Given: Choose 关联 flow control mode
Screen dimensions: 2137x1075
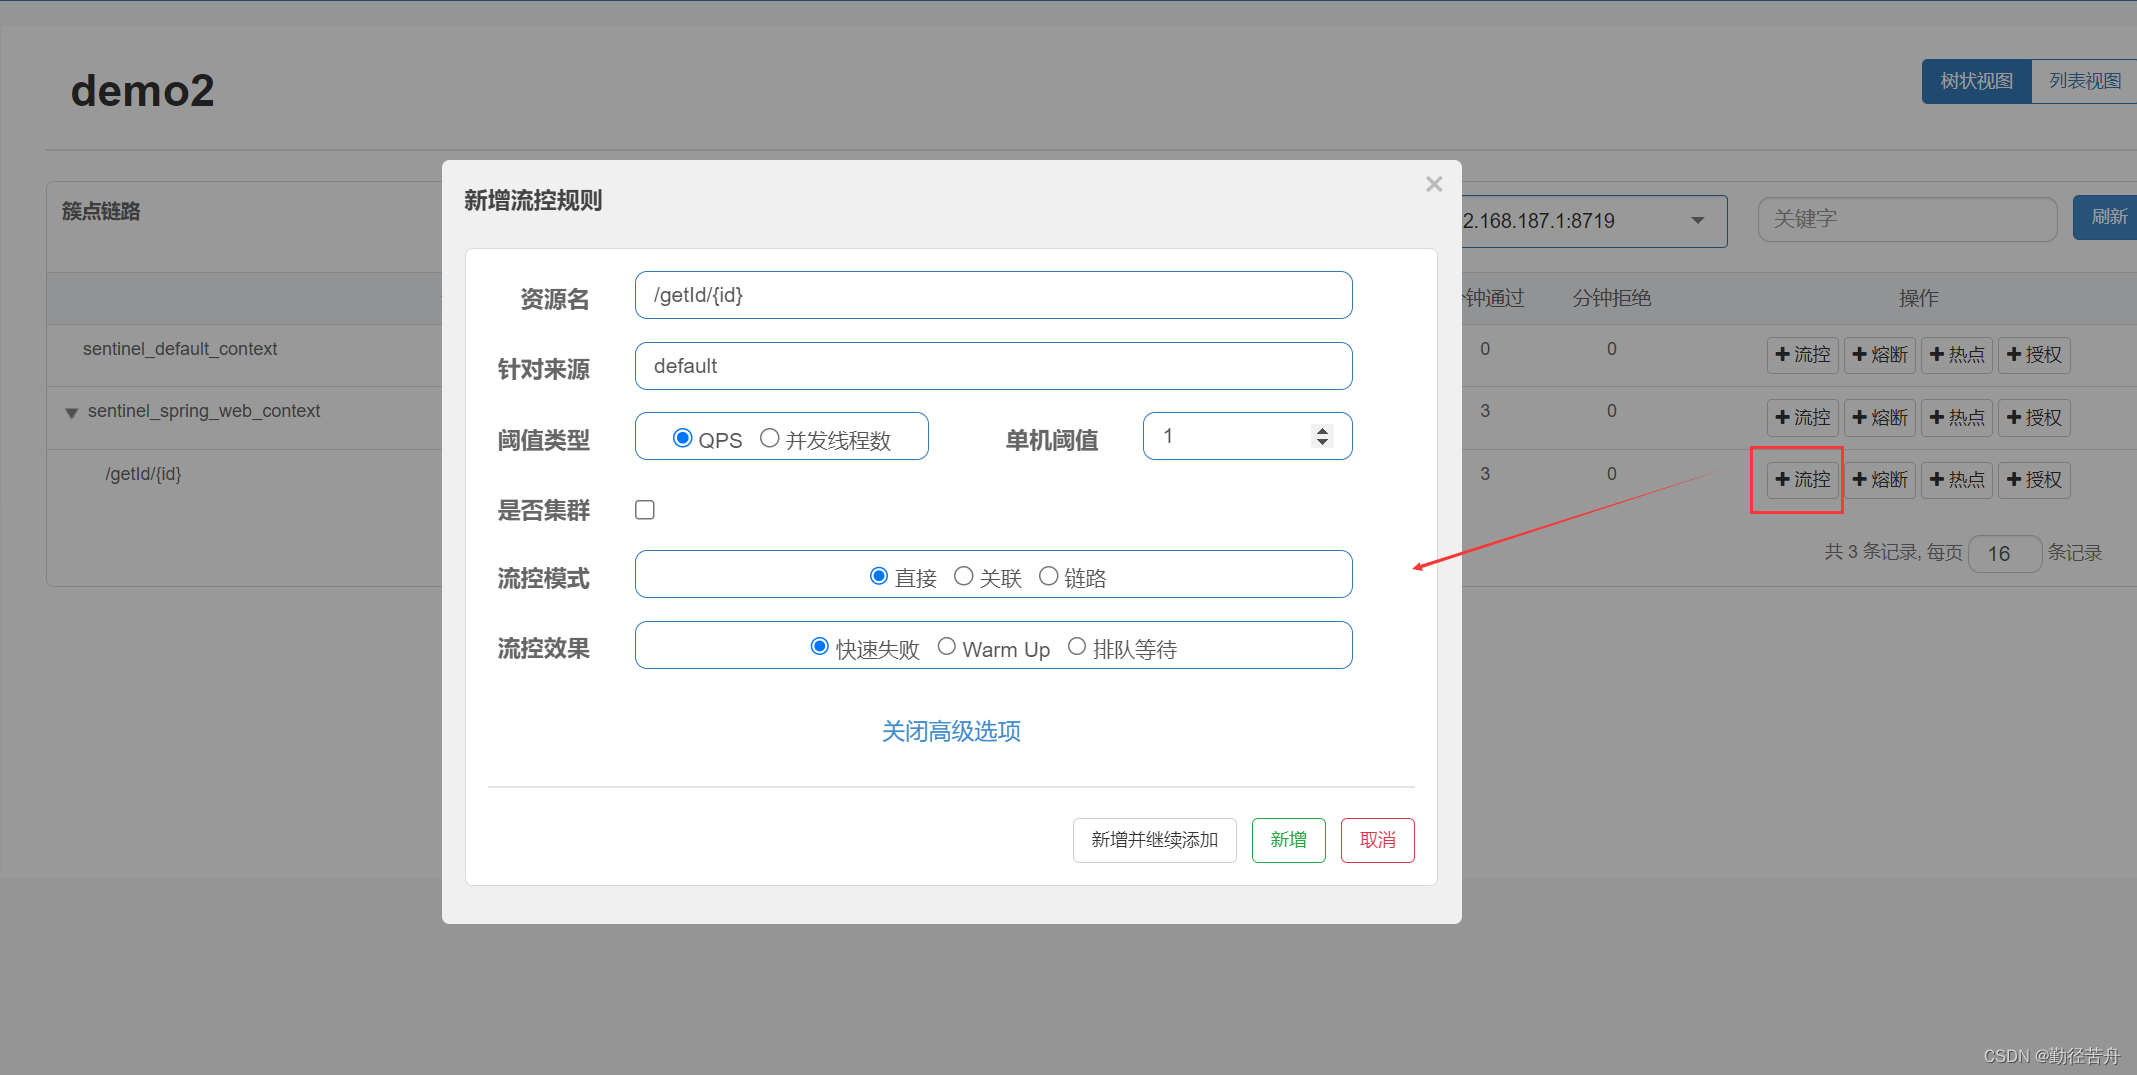Looking at the screenshot, I should [964, 576].
